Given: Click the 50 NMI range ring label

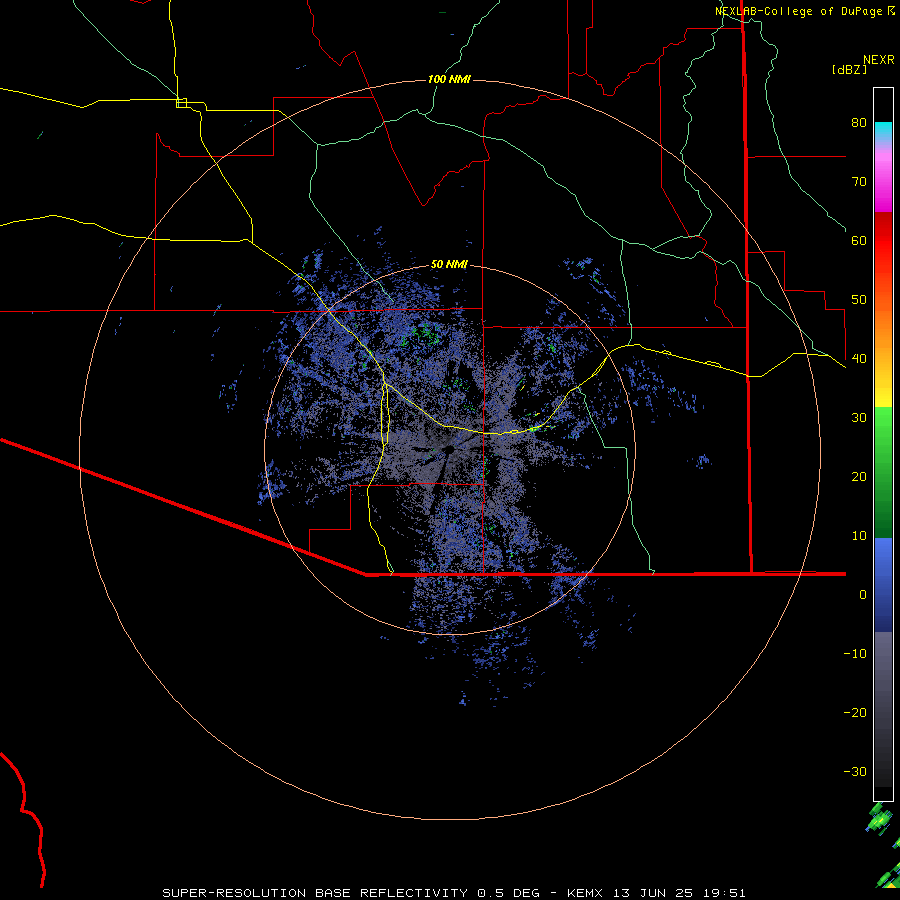Looking at the screenshot, I should (449, 264).
